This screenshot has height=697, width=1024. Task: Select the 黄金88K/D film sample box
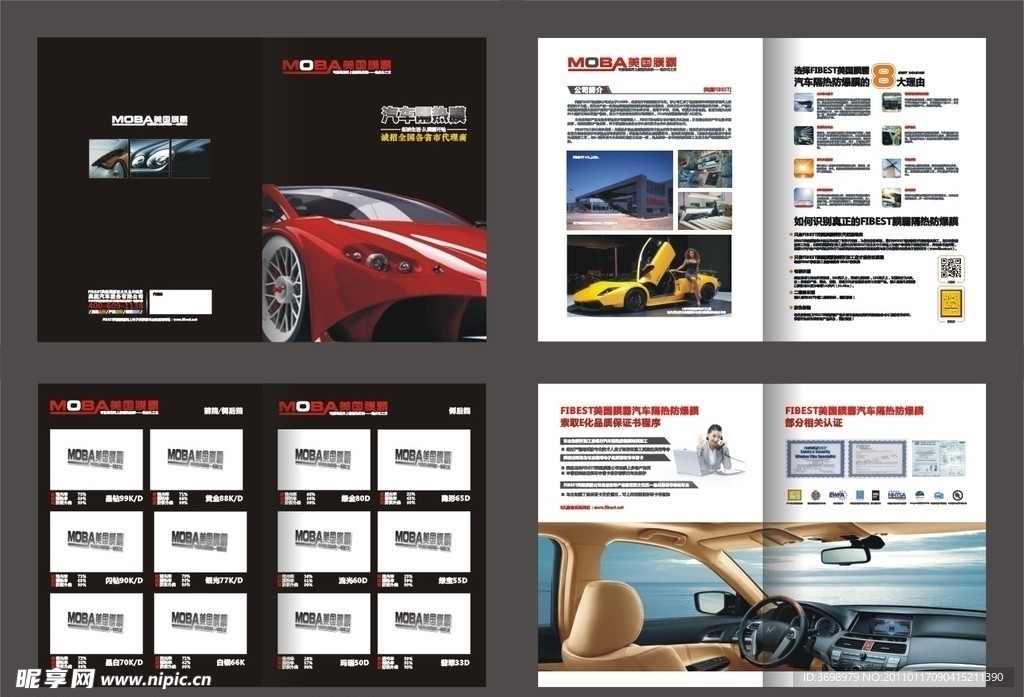(197, 459)
